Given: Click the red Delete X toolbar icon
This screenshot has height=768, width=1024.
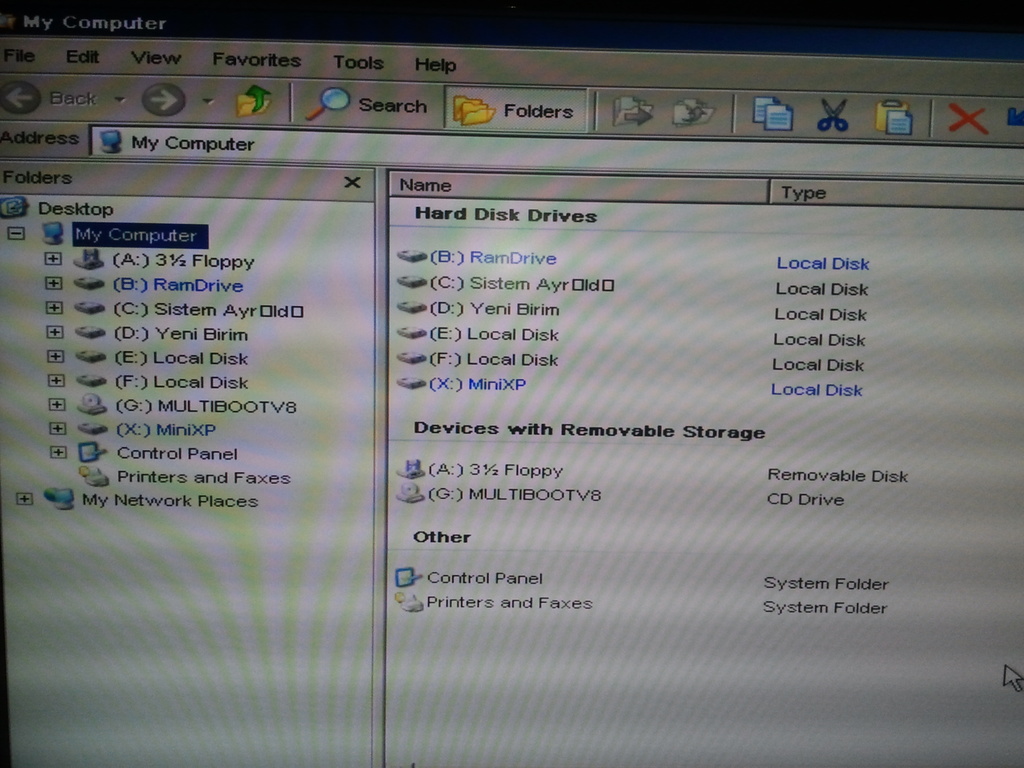Looking at the screenshot, I should (x=967, y=120).
